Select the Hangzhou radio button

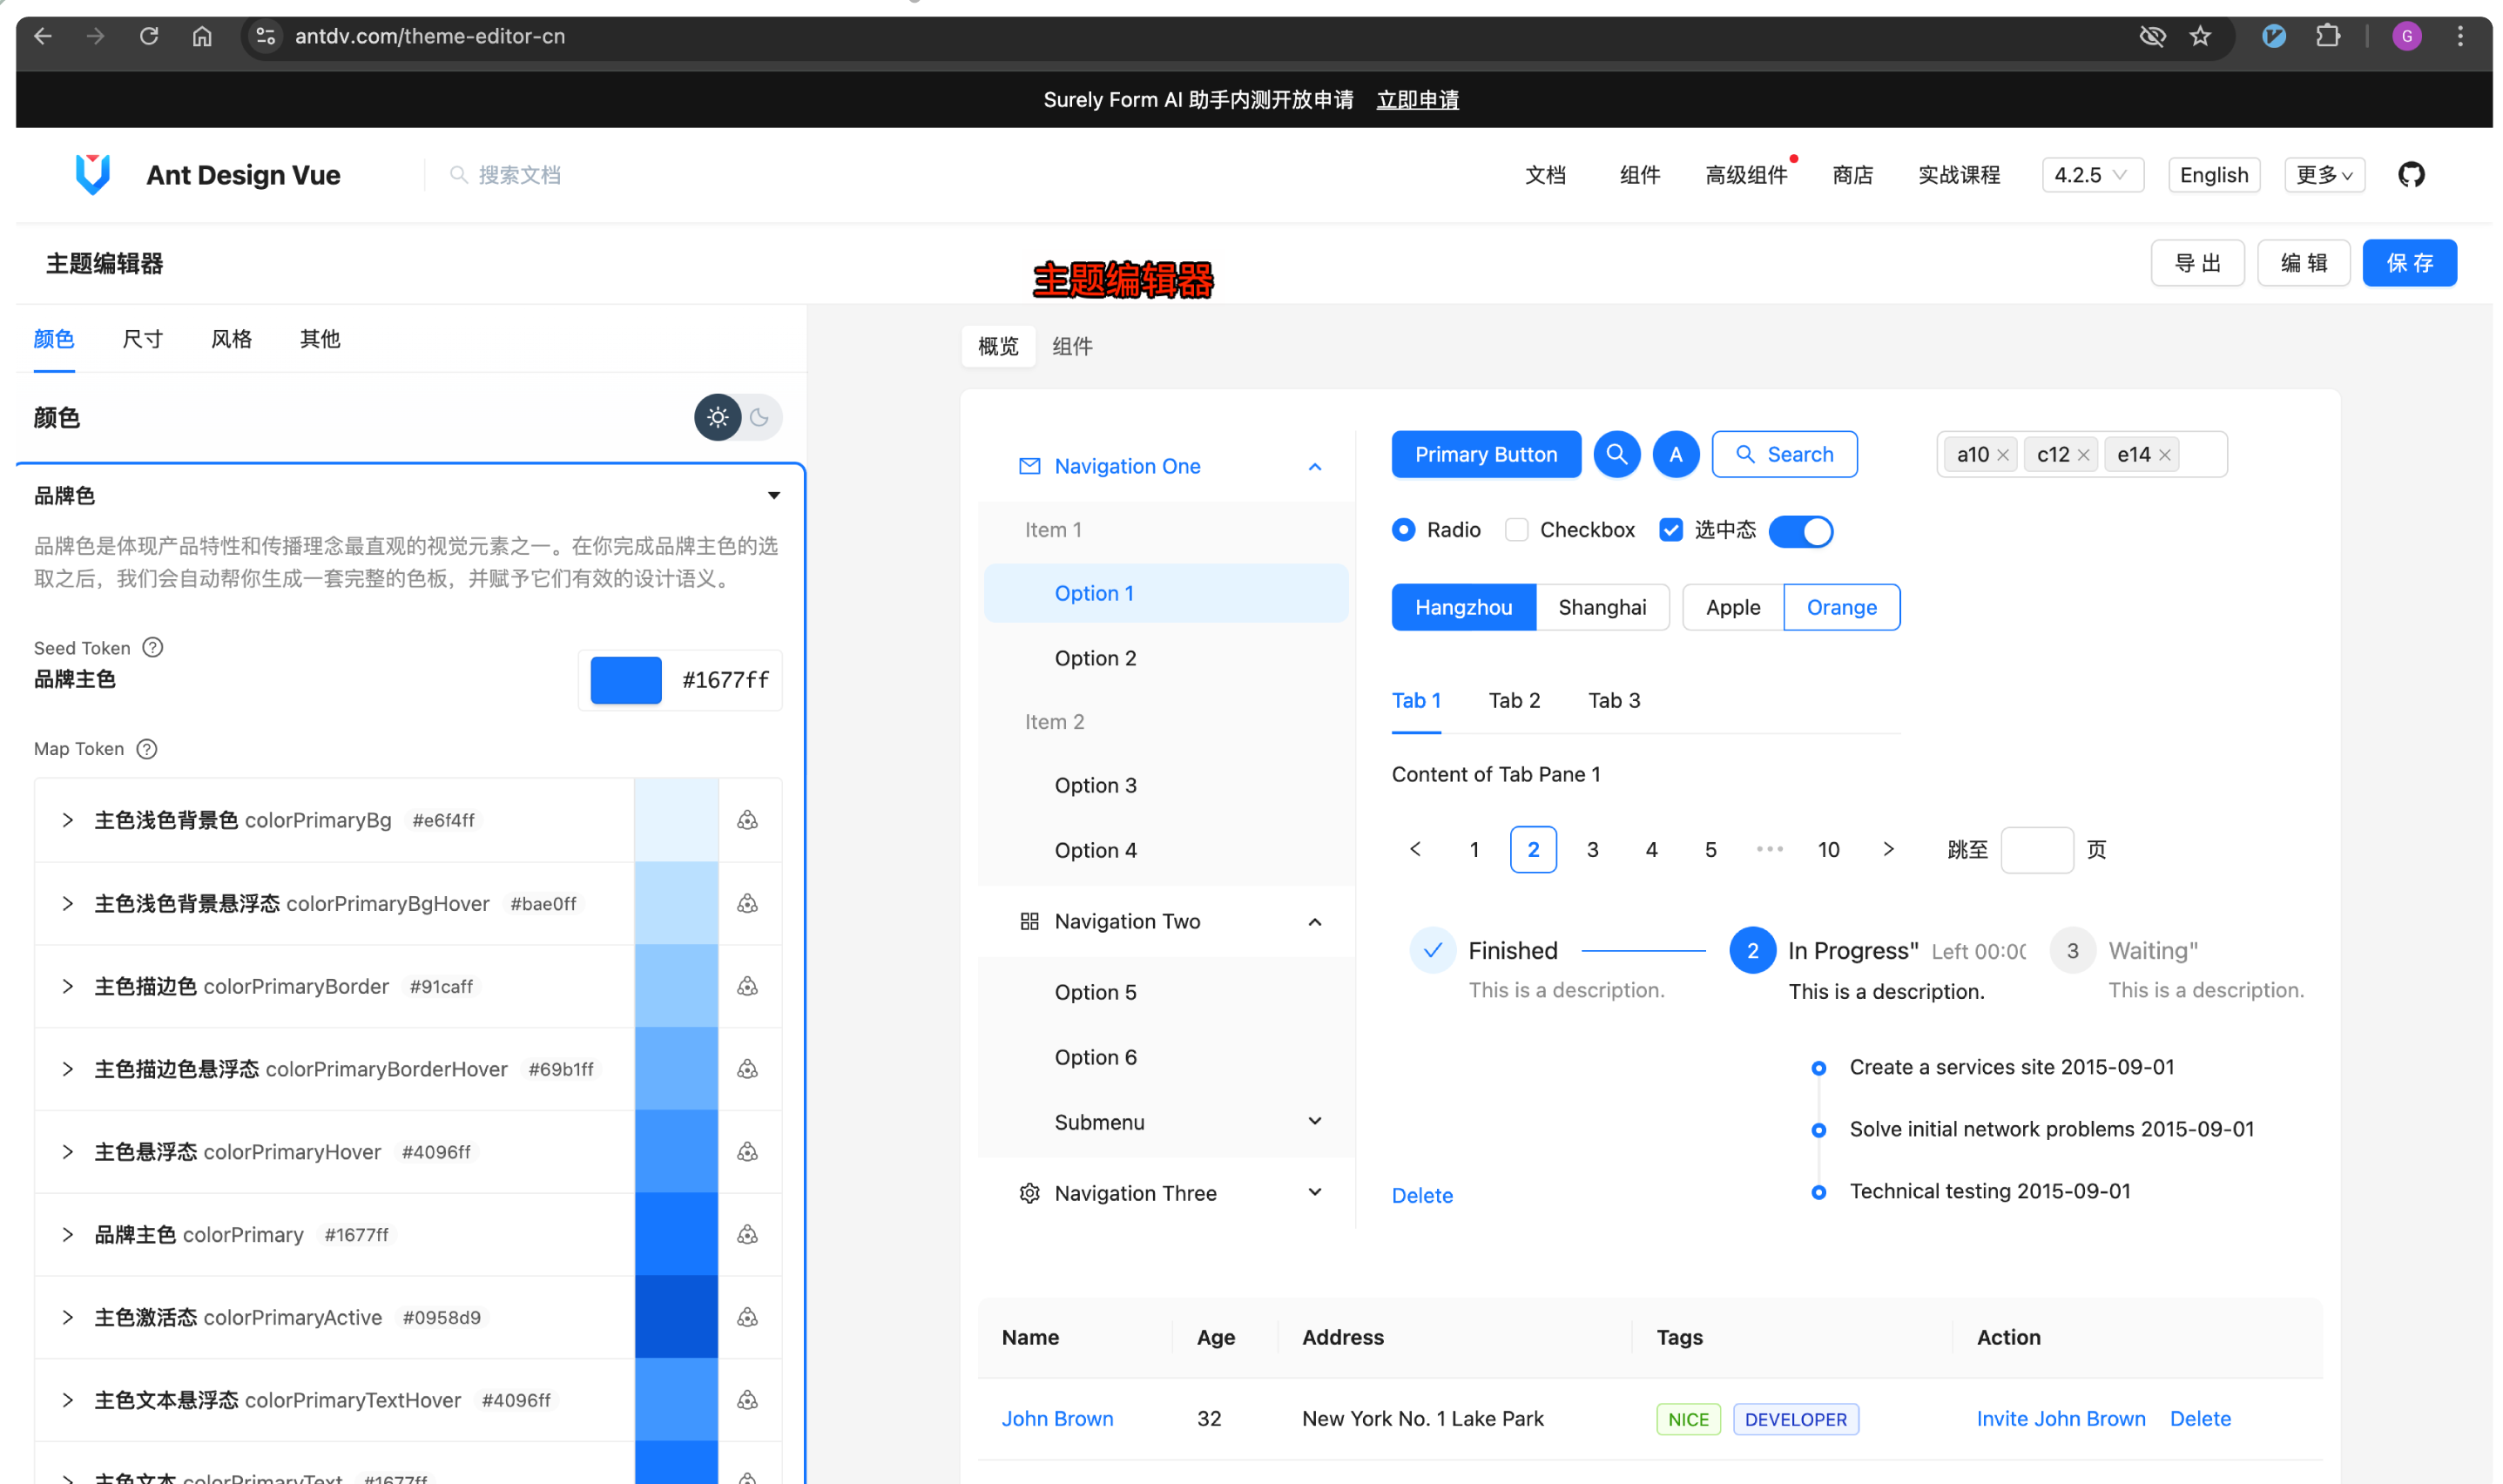[1463, 607]
